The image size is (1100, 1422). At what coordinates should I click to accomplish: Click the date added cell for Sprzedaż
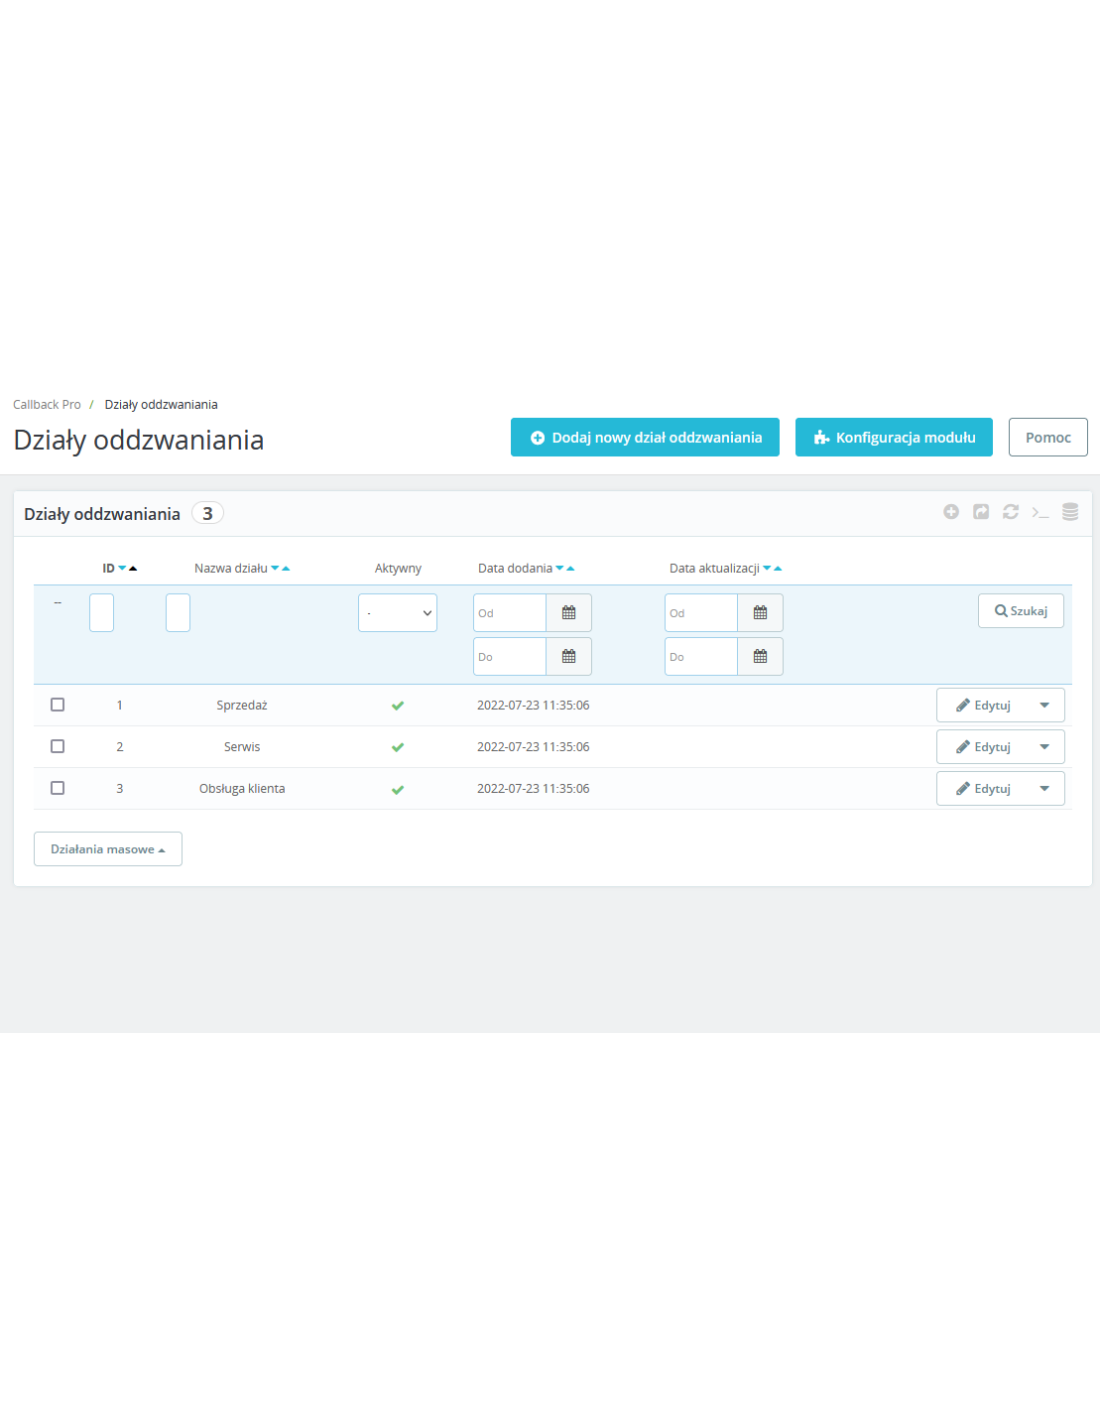(x=533, y=705)
